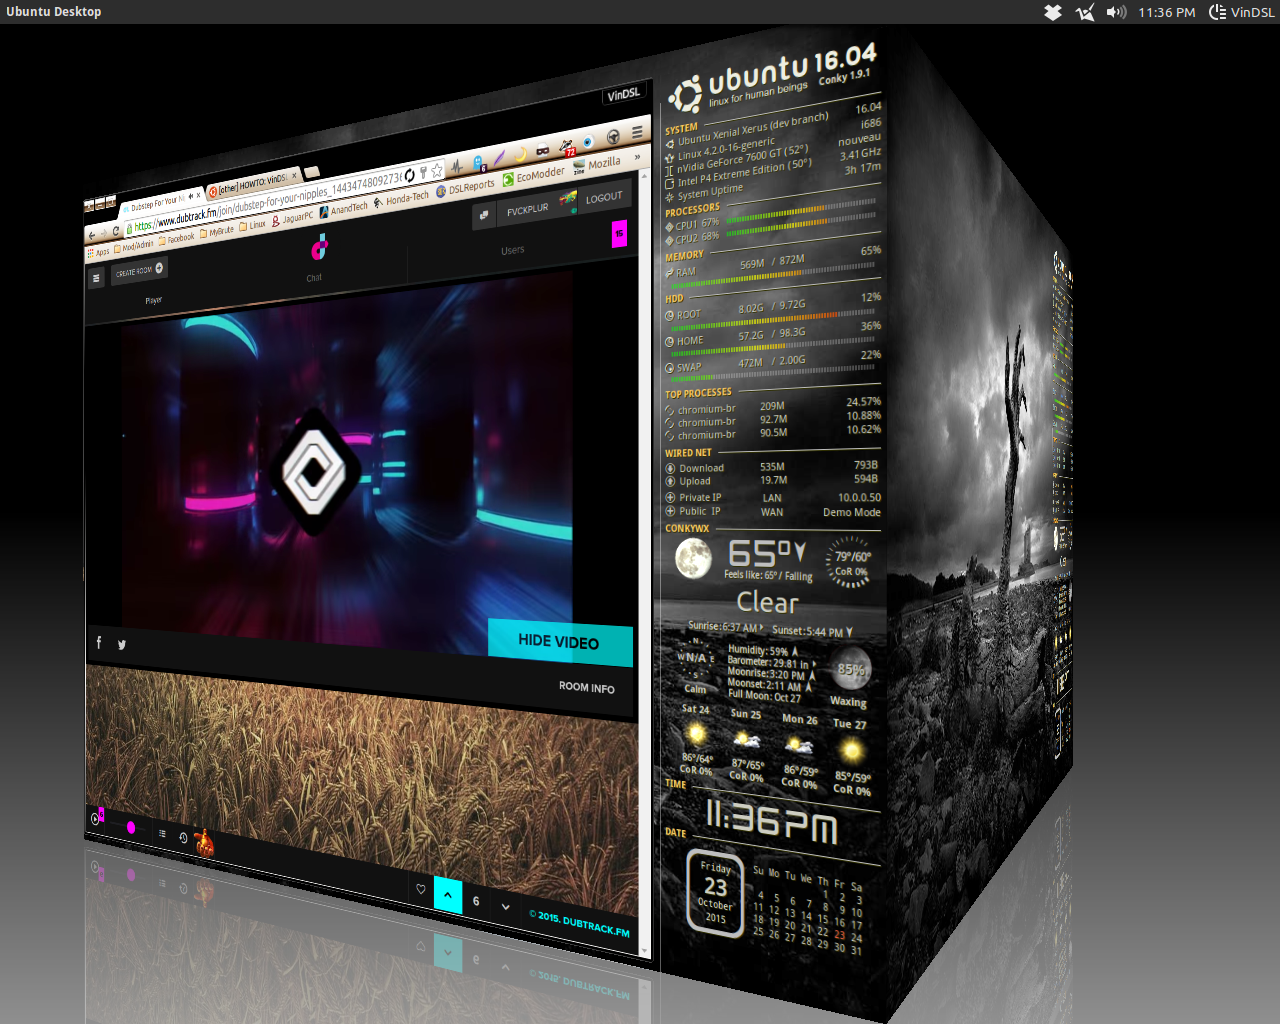Screen dimensions: 1280x1024
Task: Open the AnandTech bookmark
Action: tap(344, 208)
